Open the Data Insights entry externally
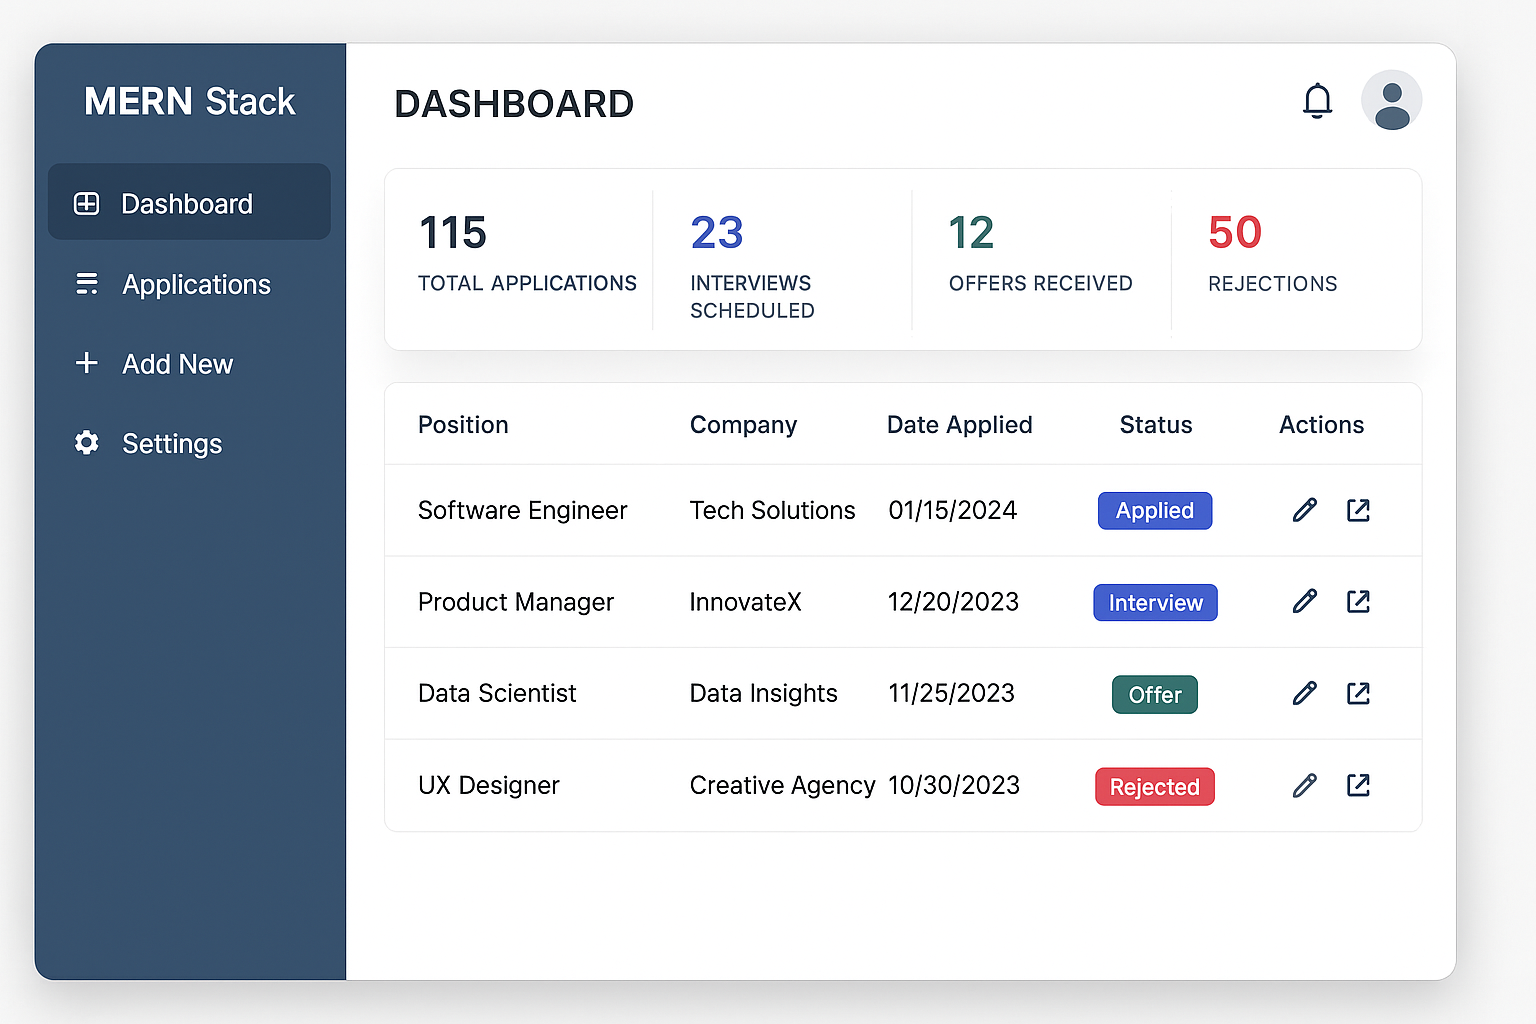This screenshot has width=1536, height=1024. pos(1358,693)
